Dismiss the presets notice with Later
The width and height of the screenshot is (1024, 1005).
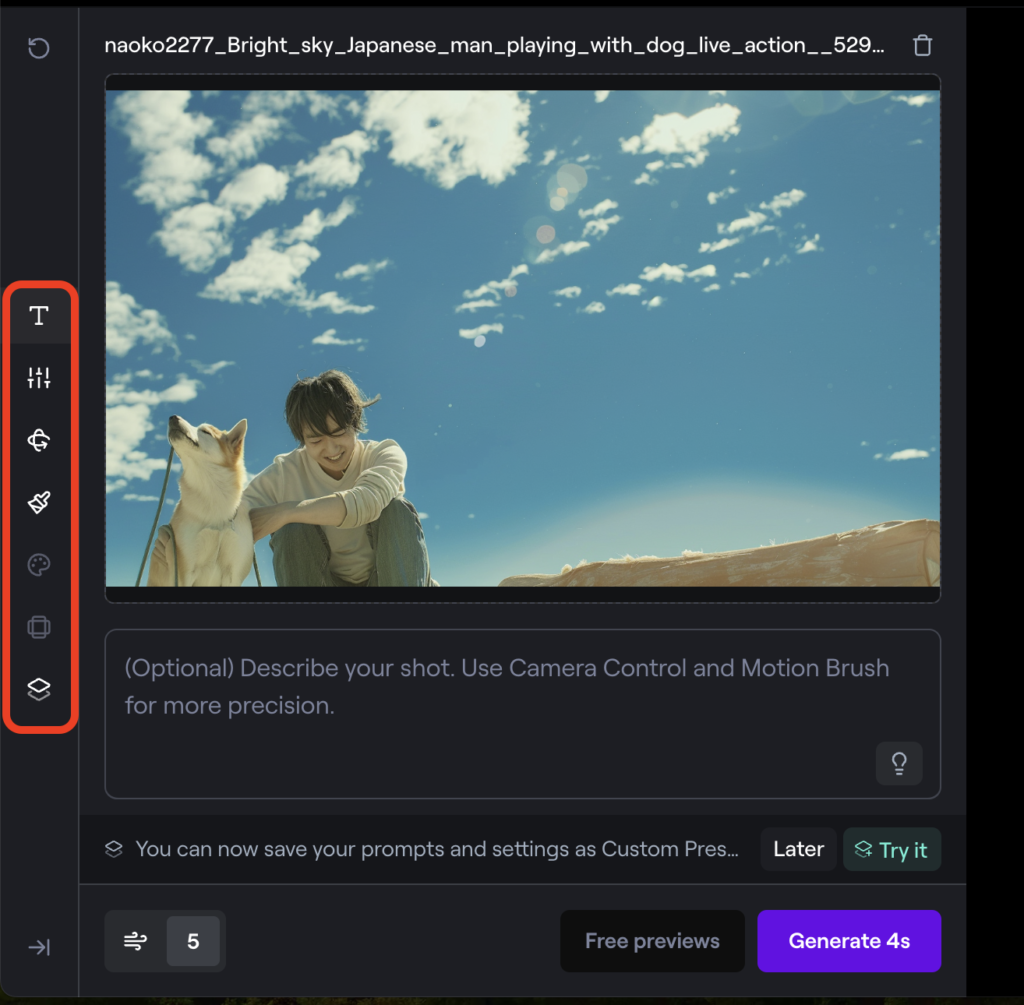click(798, 849)
